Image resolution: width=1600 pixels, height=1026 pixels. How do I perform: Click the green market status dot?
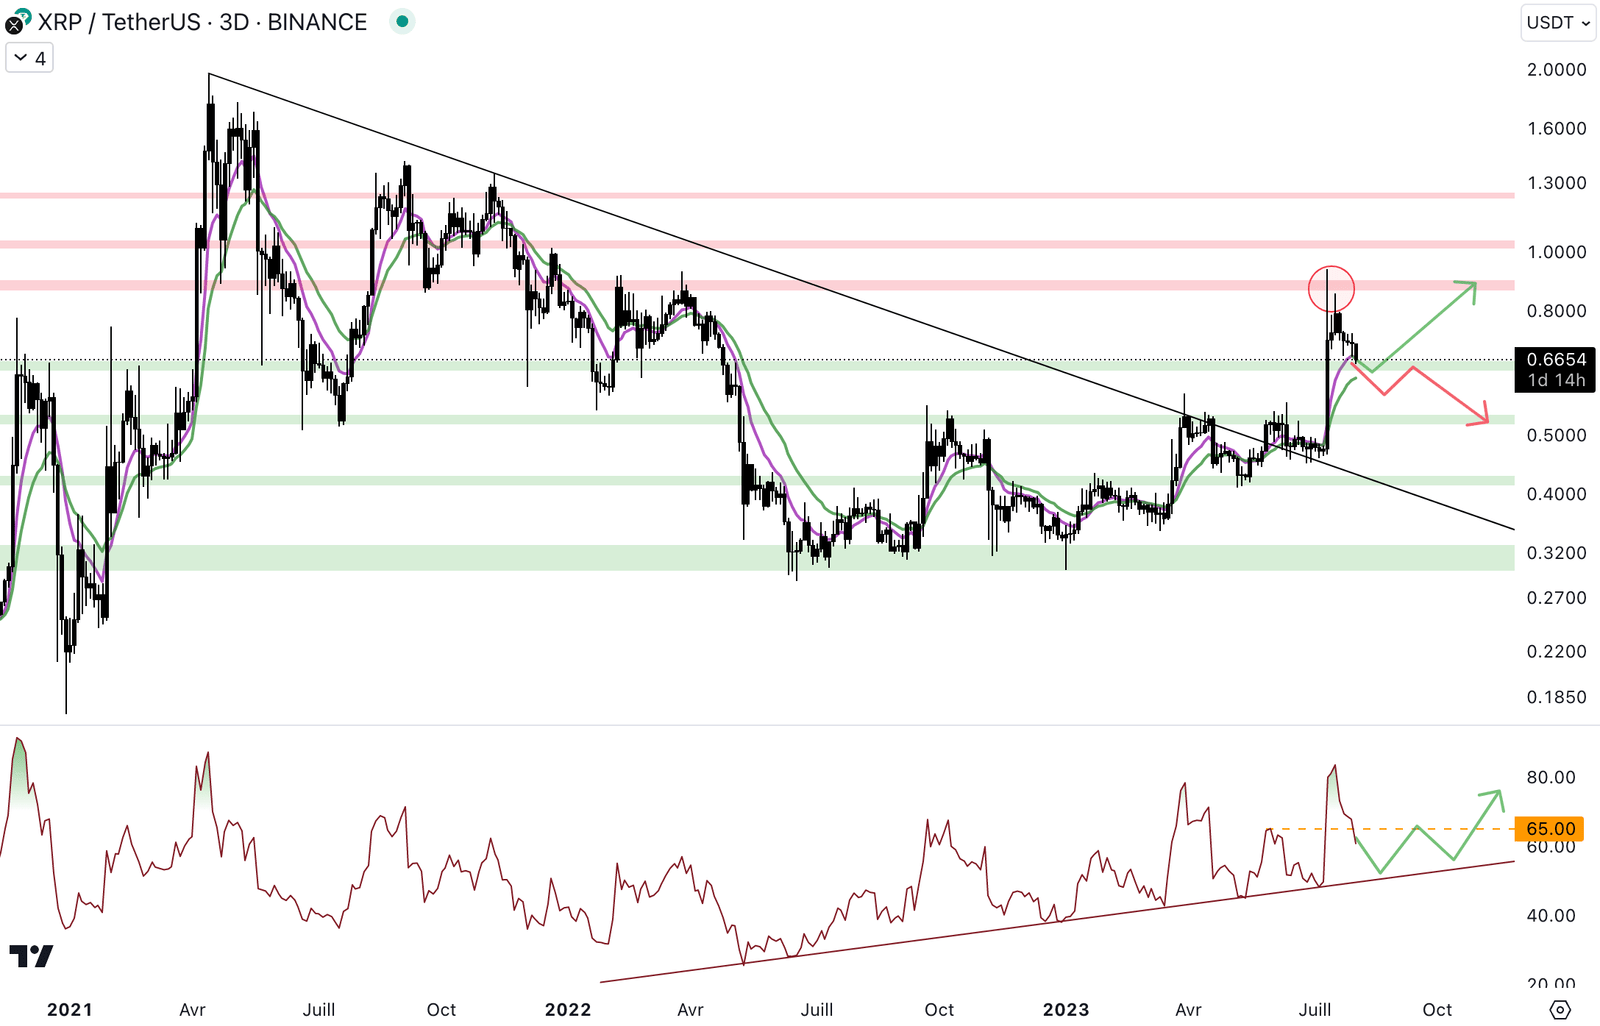402,21
